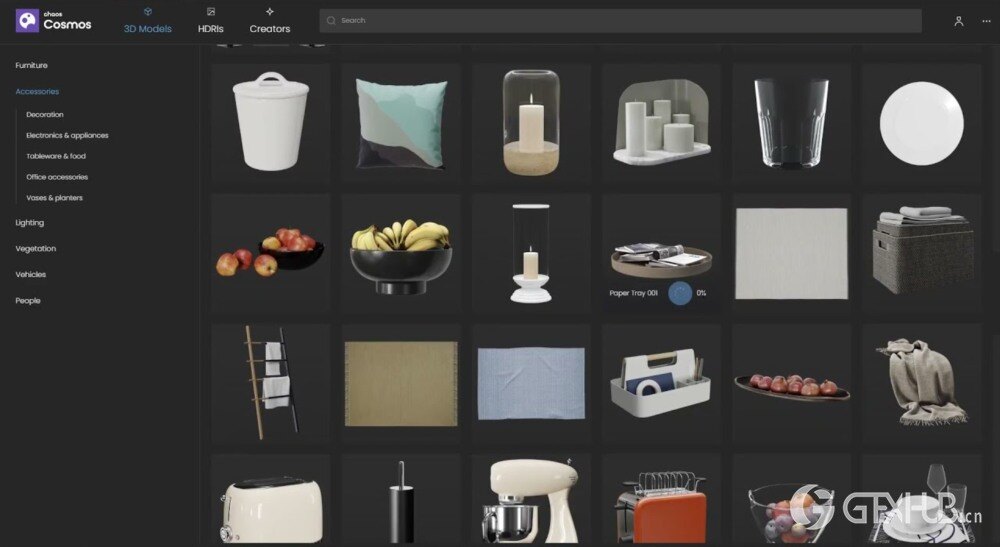Image resolution: width=1000 pixels, height=547 pixels.
Task: Select Electronics & appliances subcategory
Action: click(67, 135)
